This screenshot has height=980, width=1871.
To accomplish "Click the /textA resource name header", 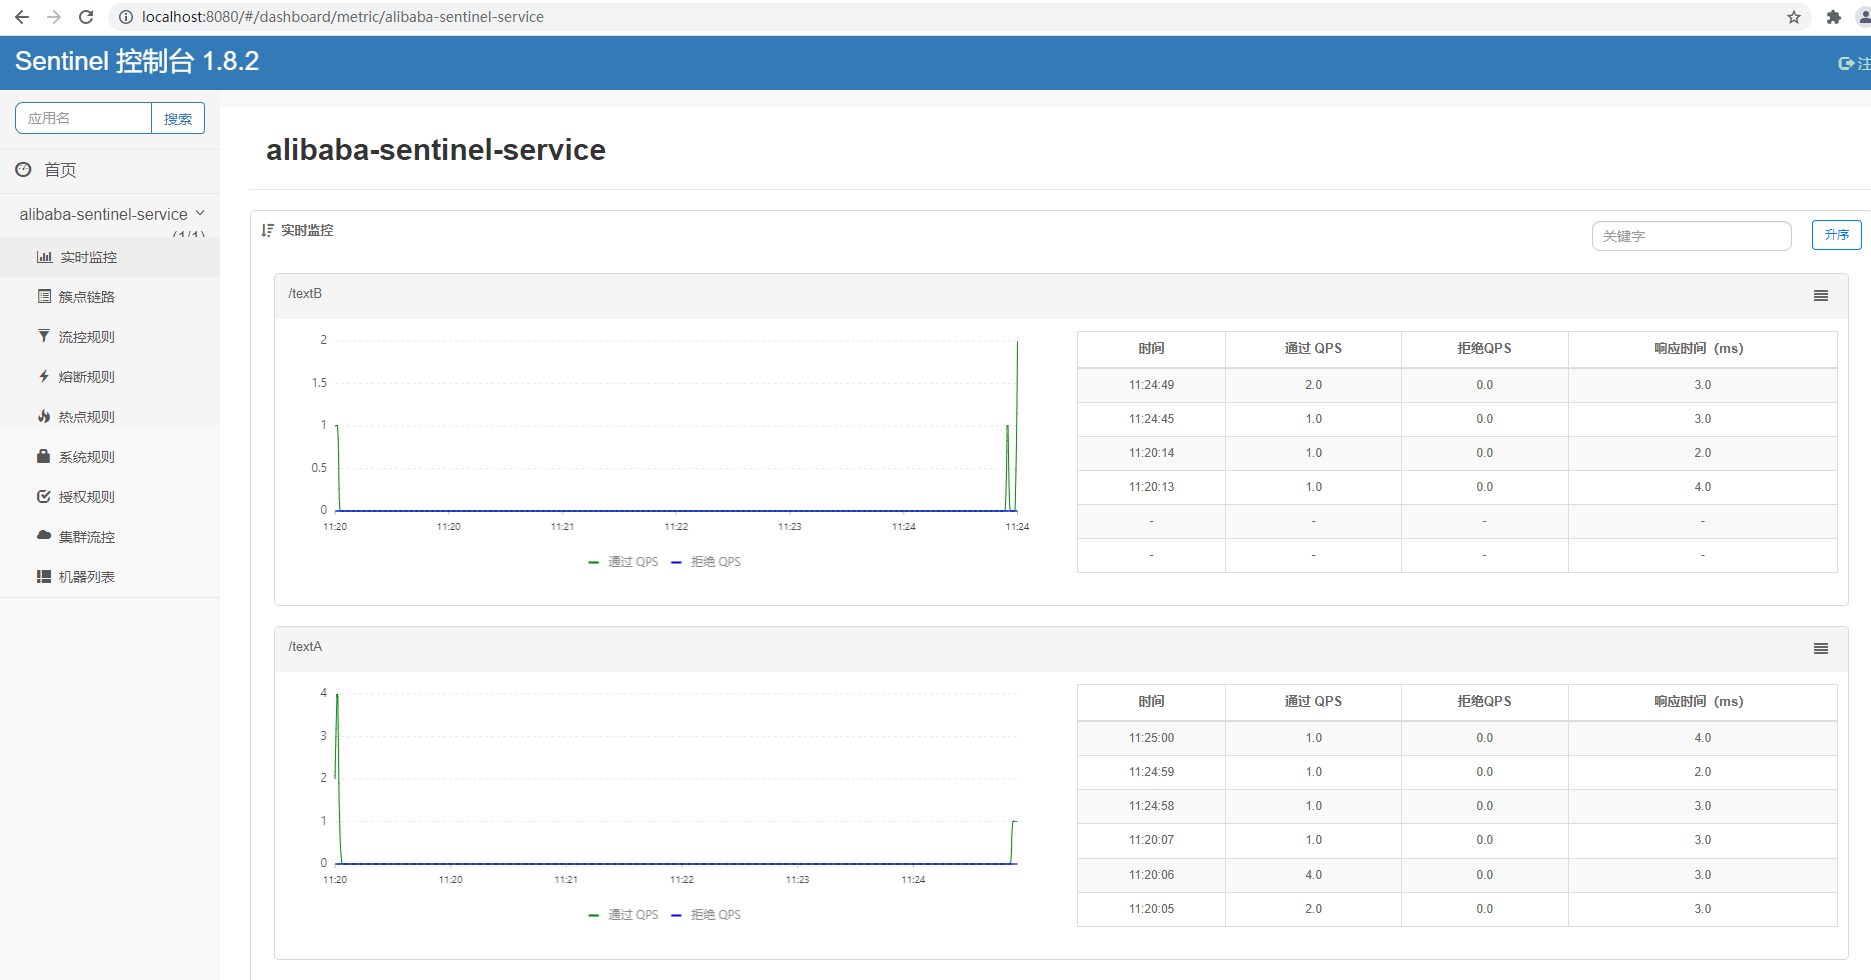I will pyautogui.click(x=305, y=647).
